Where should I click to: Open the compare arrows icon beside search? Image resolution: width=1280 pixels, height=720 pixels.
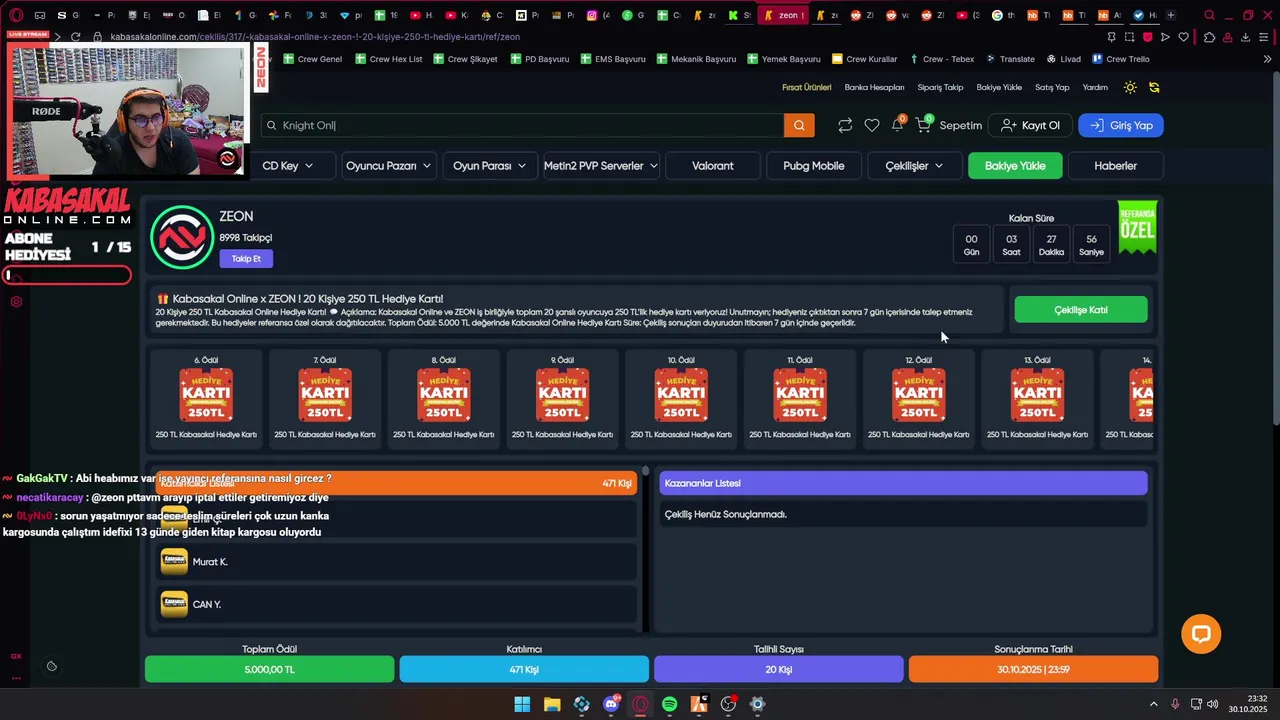[x=845, y=125]
